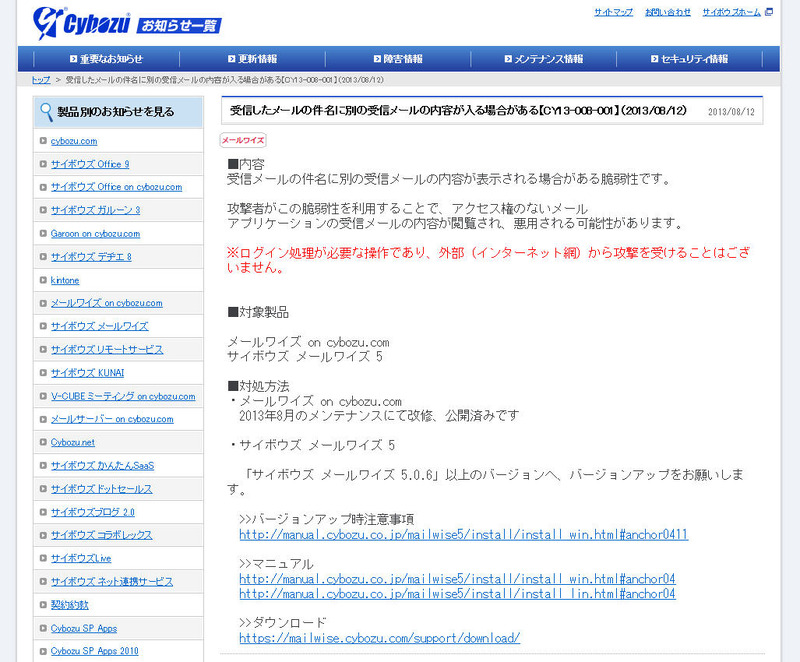Click the magnifier icon in sidebar header
This screenshot has height=662, width=800.
click(x=46, y=111)
